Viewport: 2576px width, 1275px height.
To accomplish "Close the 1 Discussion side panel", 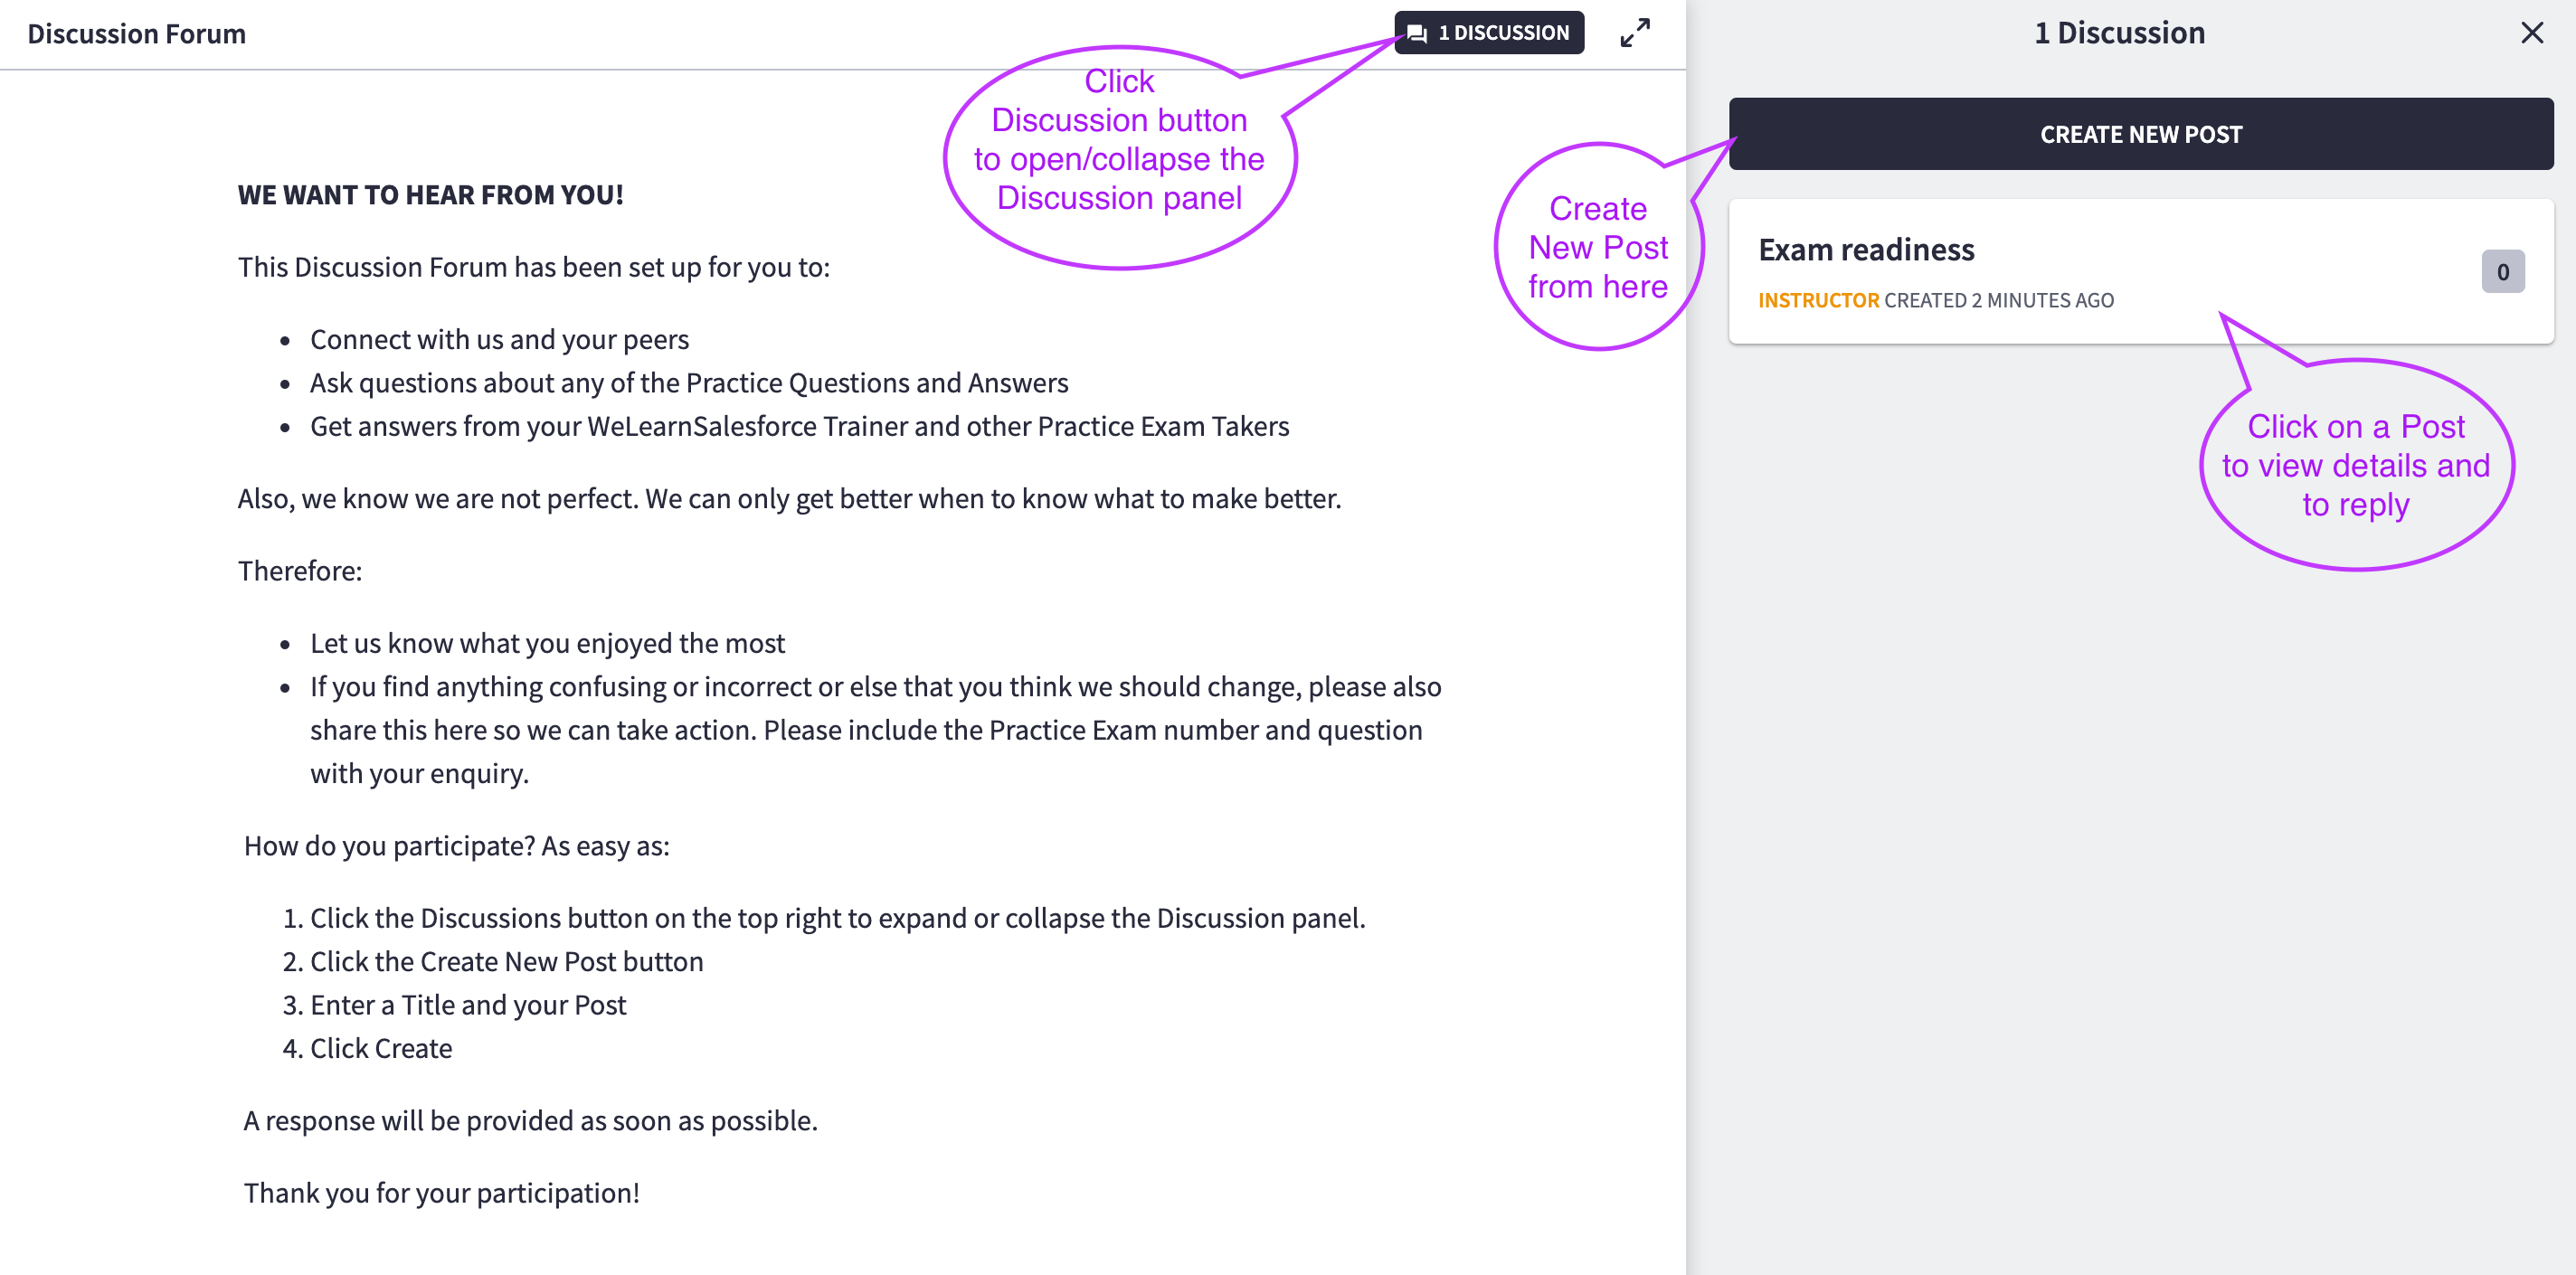I will click(2531, 33).
